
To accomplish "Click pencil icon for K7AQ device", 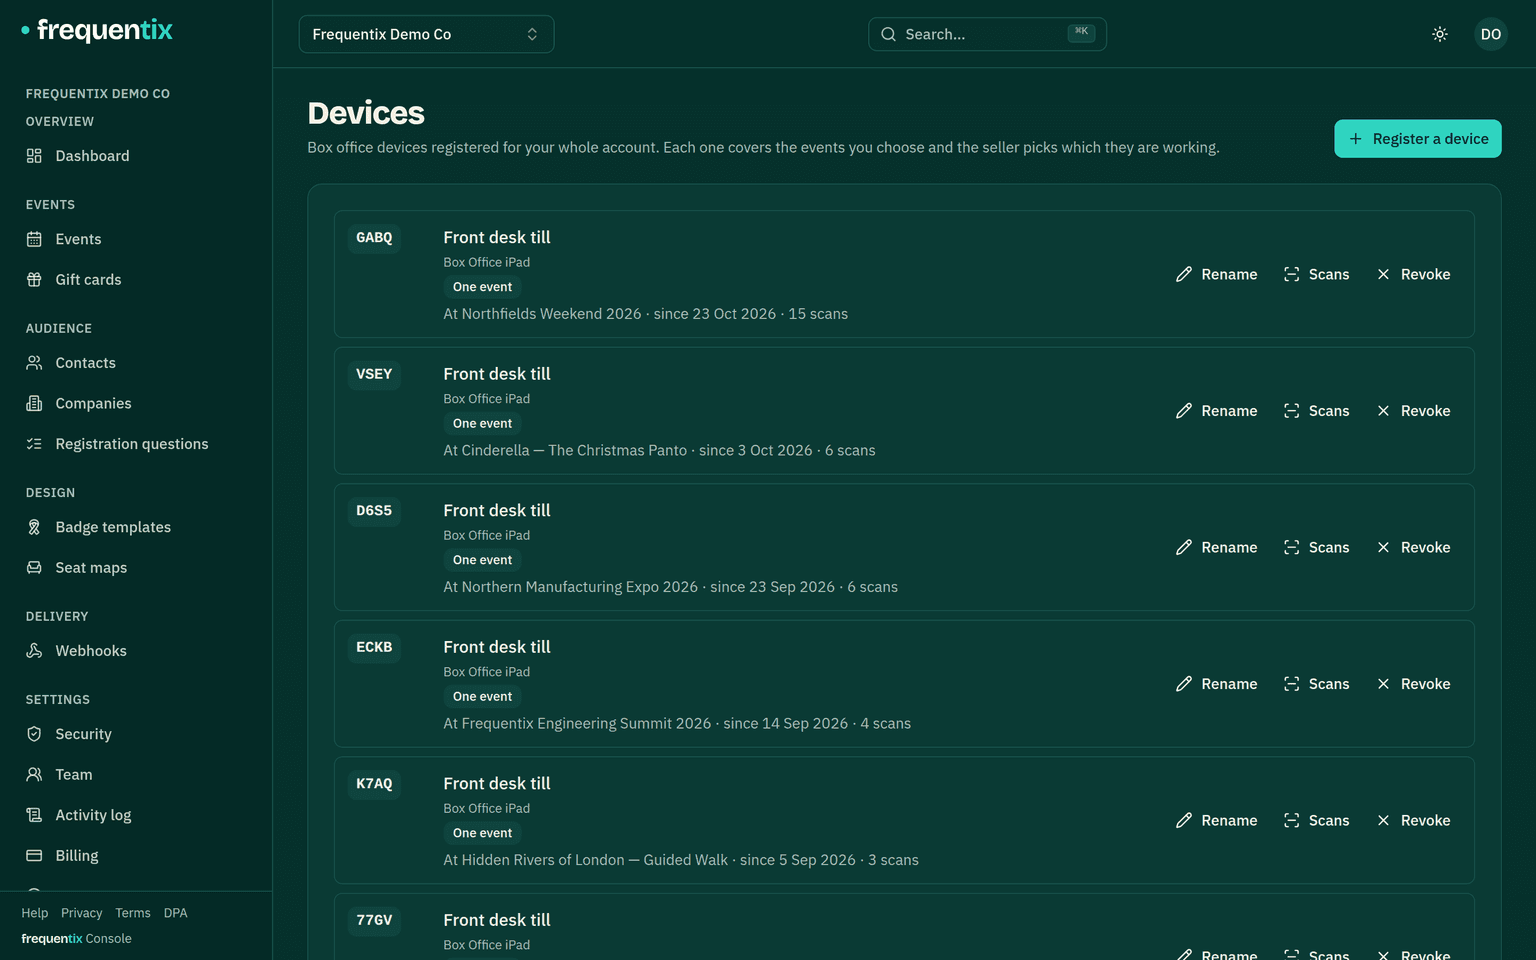I will [x=1184, y=820].
